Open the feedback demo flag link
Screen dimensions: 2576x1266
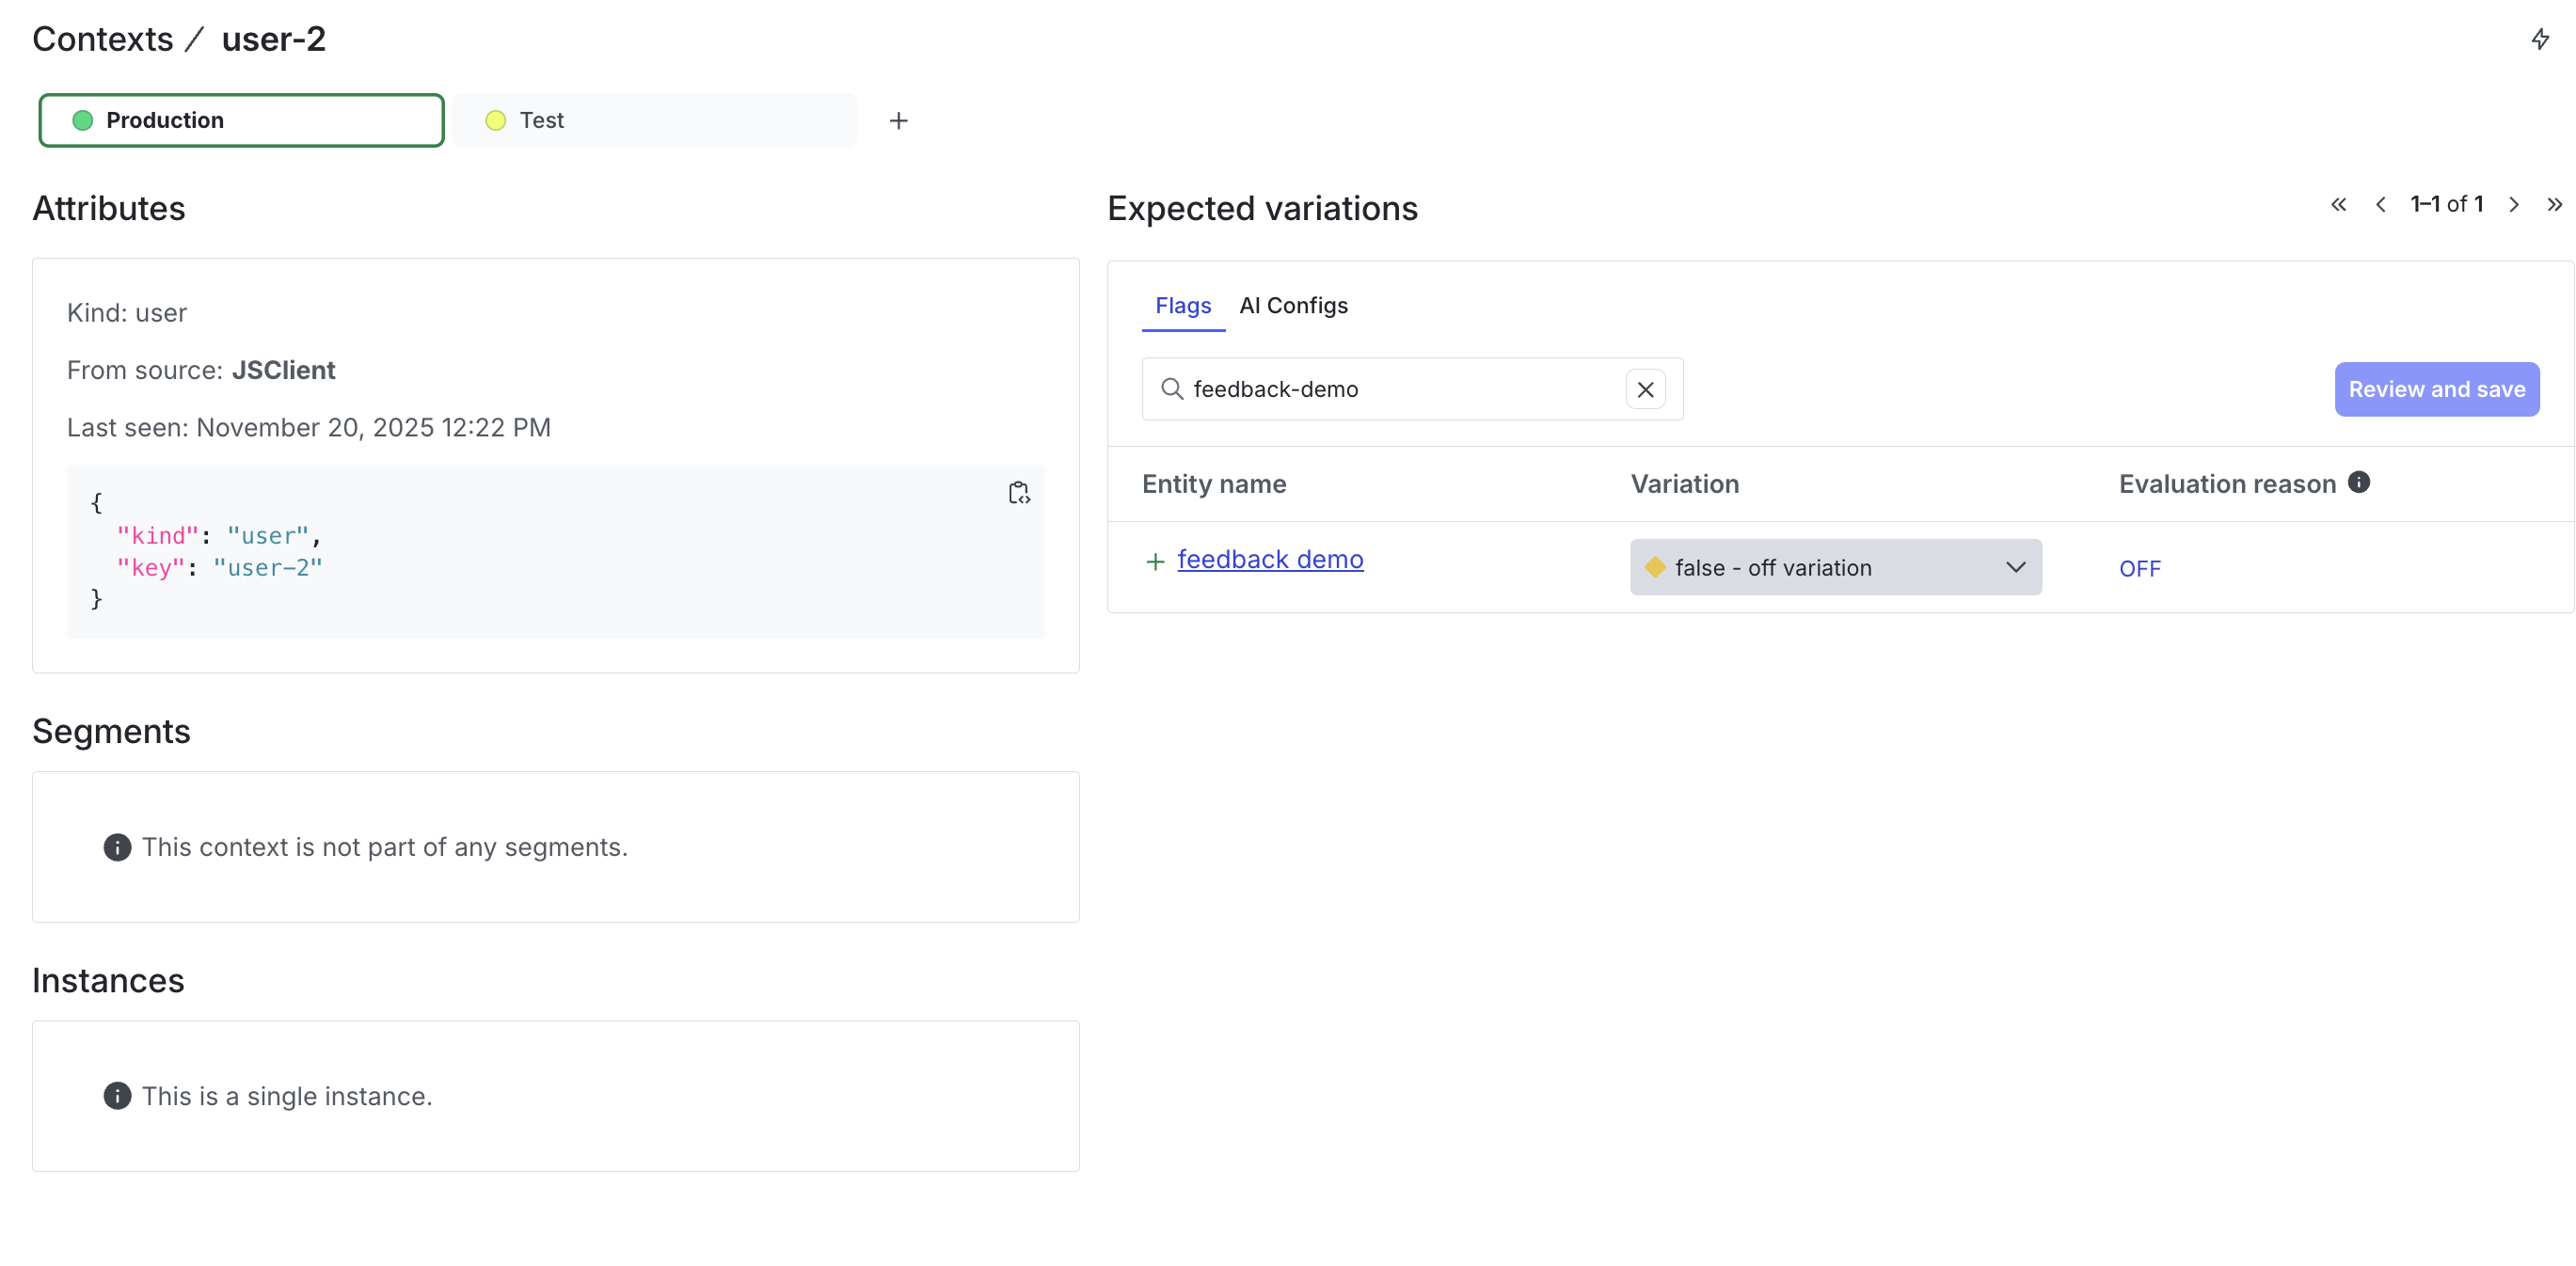click(1270, 559)
